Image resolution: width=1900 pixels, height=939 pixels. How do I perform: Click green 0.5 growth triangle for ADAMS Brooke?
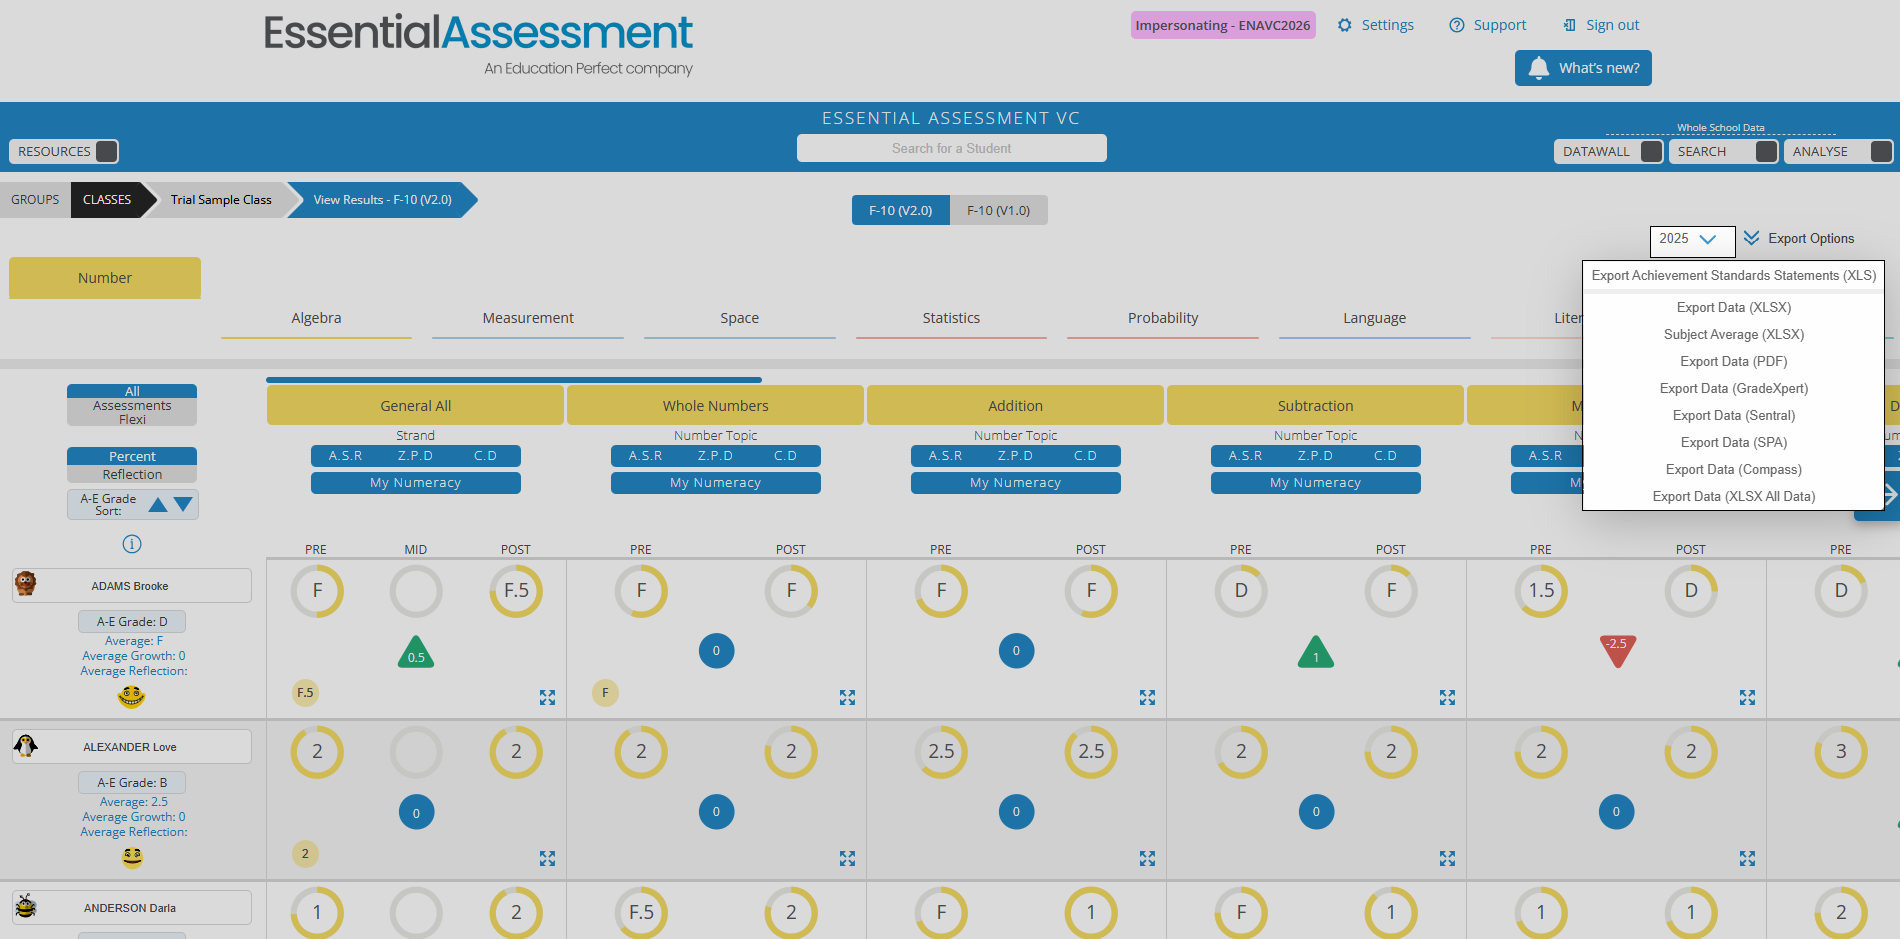(416, 653)
